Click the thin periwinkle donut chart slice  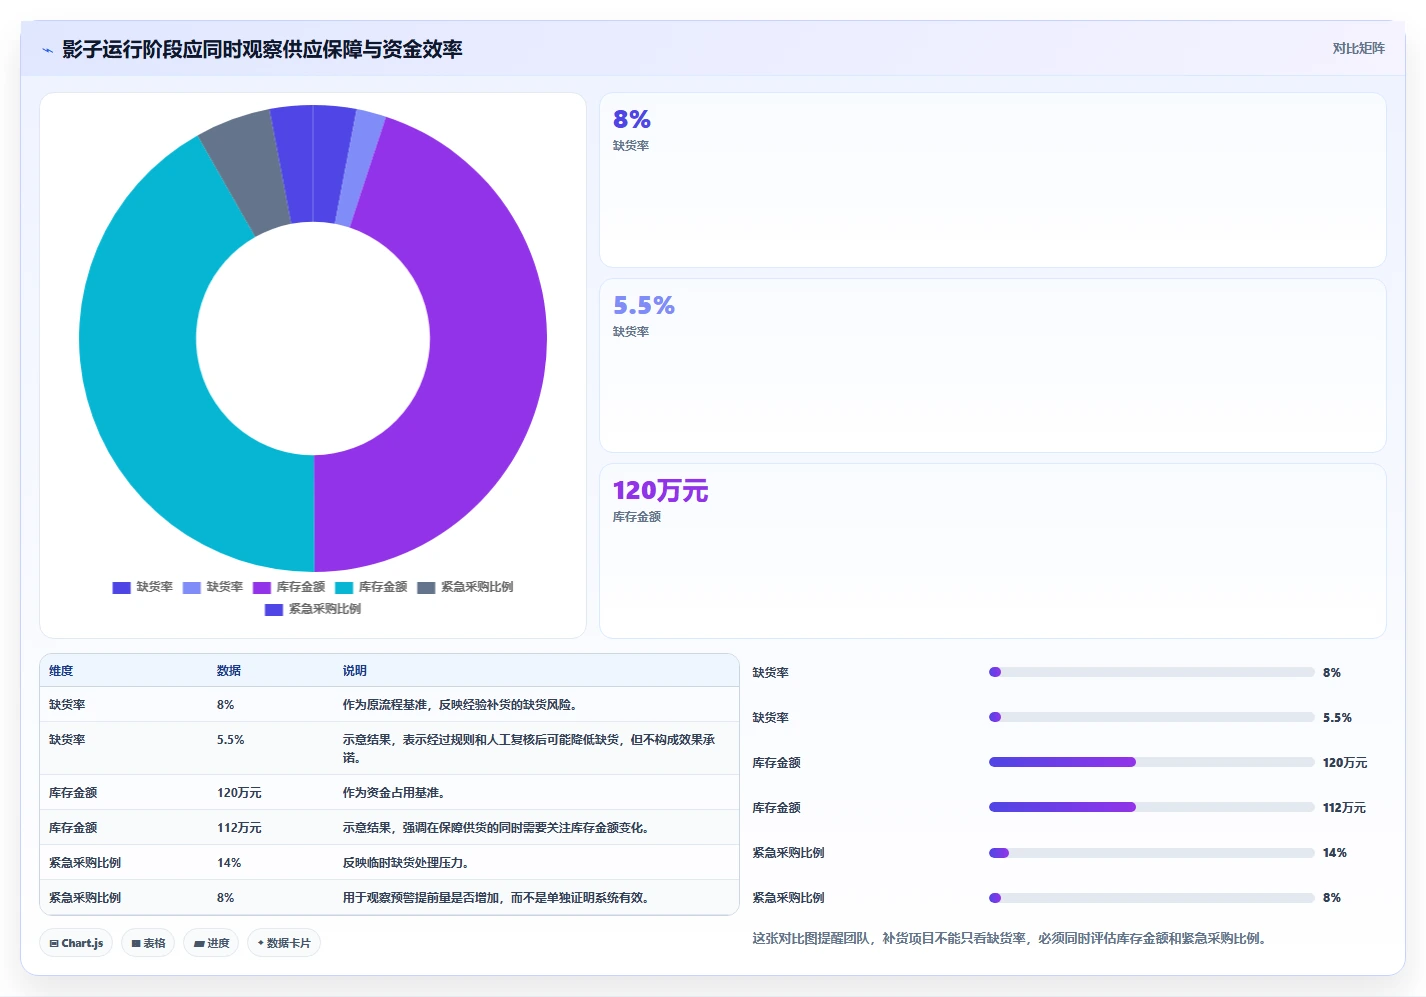pyautogui.click(x=358, y=168)
